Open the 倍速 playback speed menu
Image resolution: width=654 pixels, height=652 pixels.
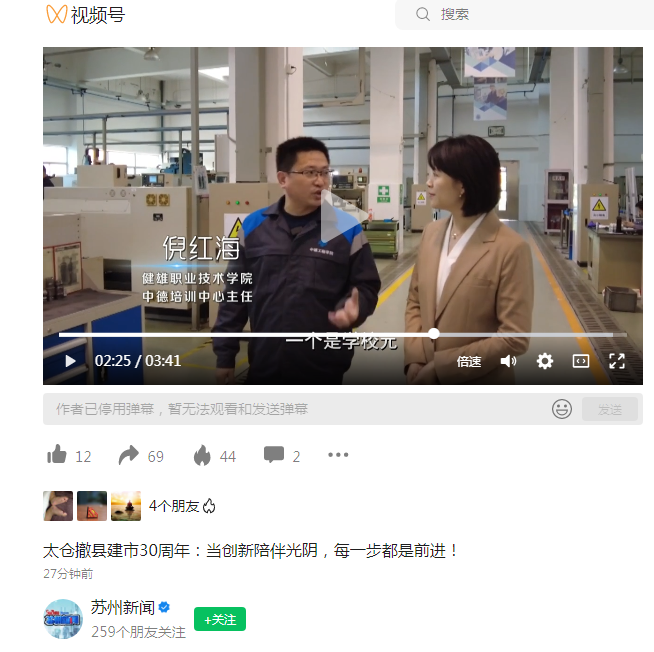[x=469, y=361]
